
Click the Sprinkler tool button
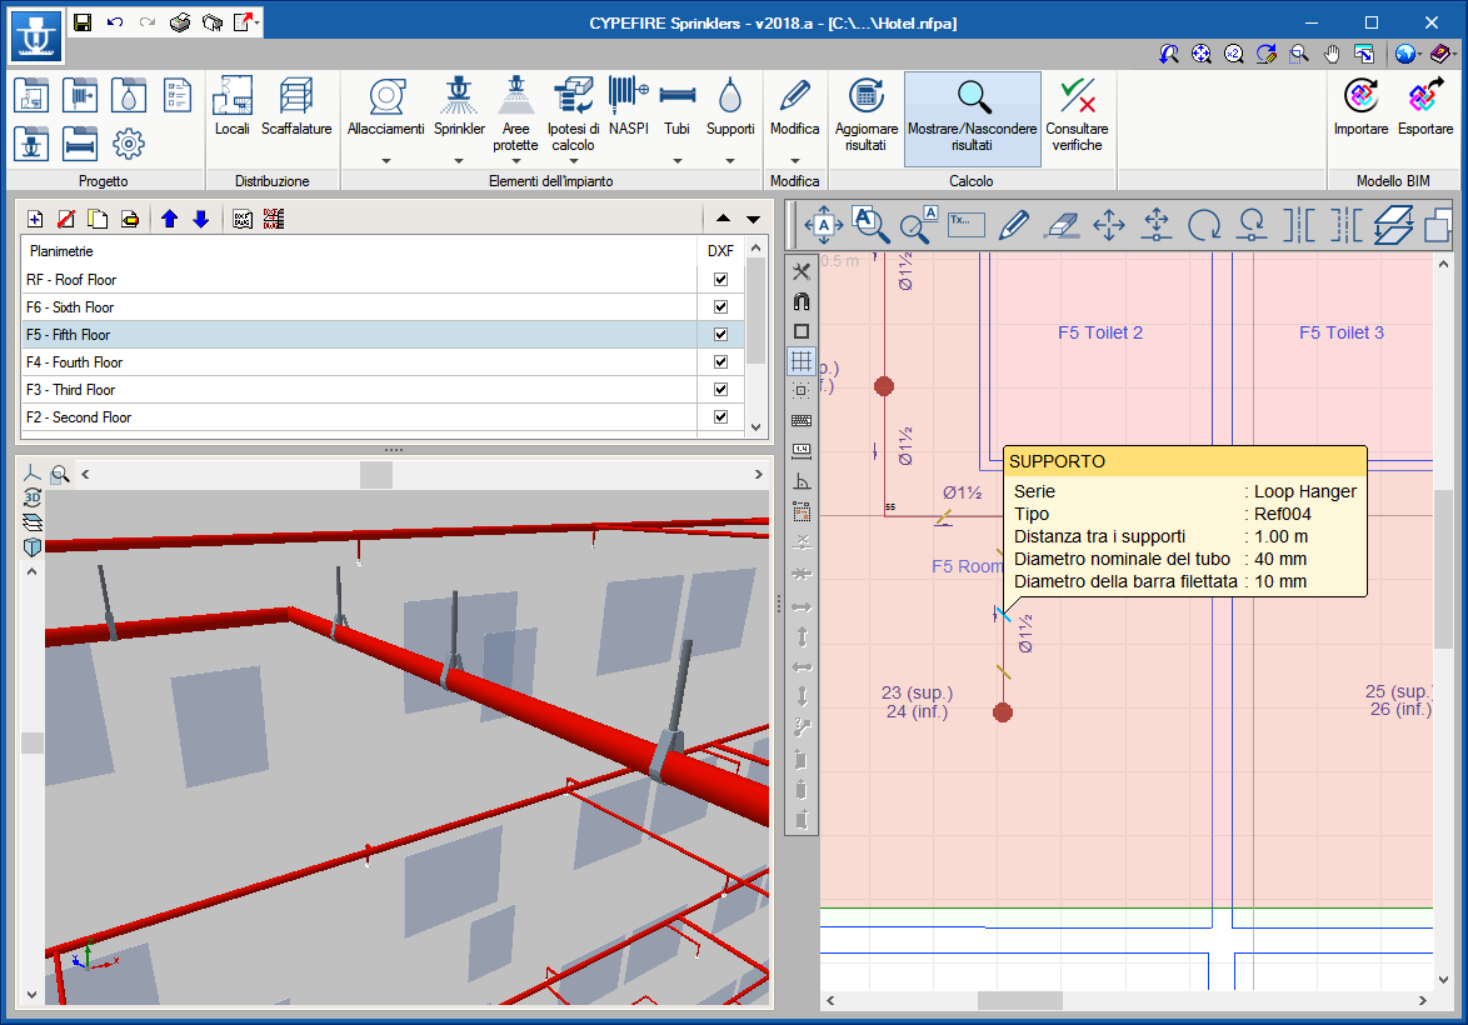459,106
